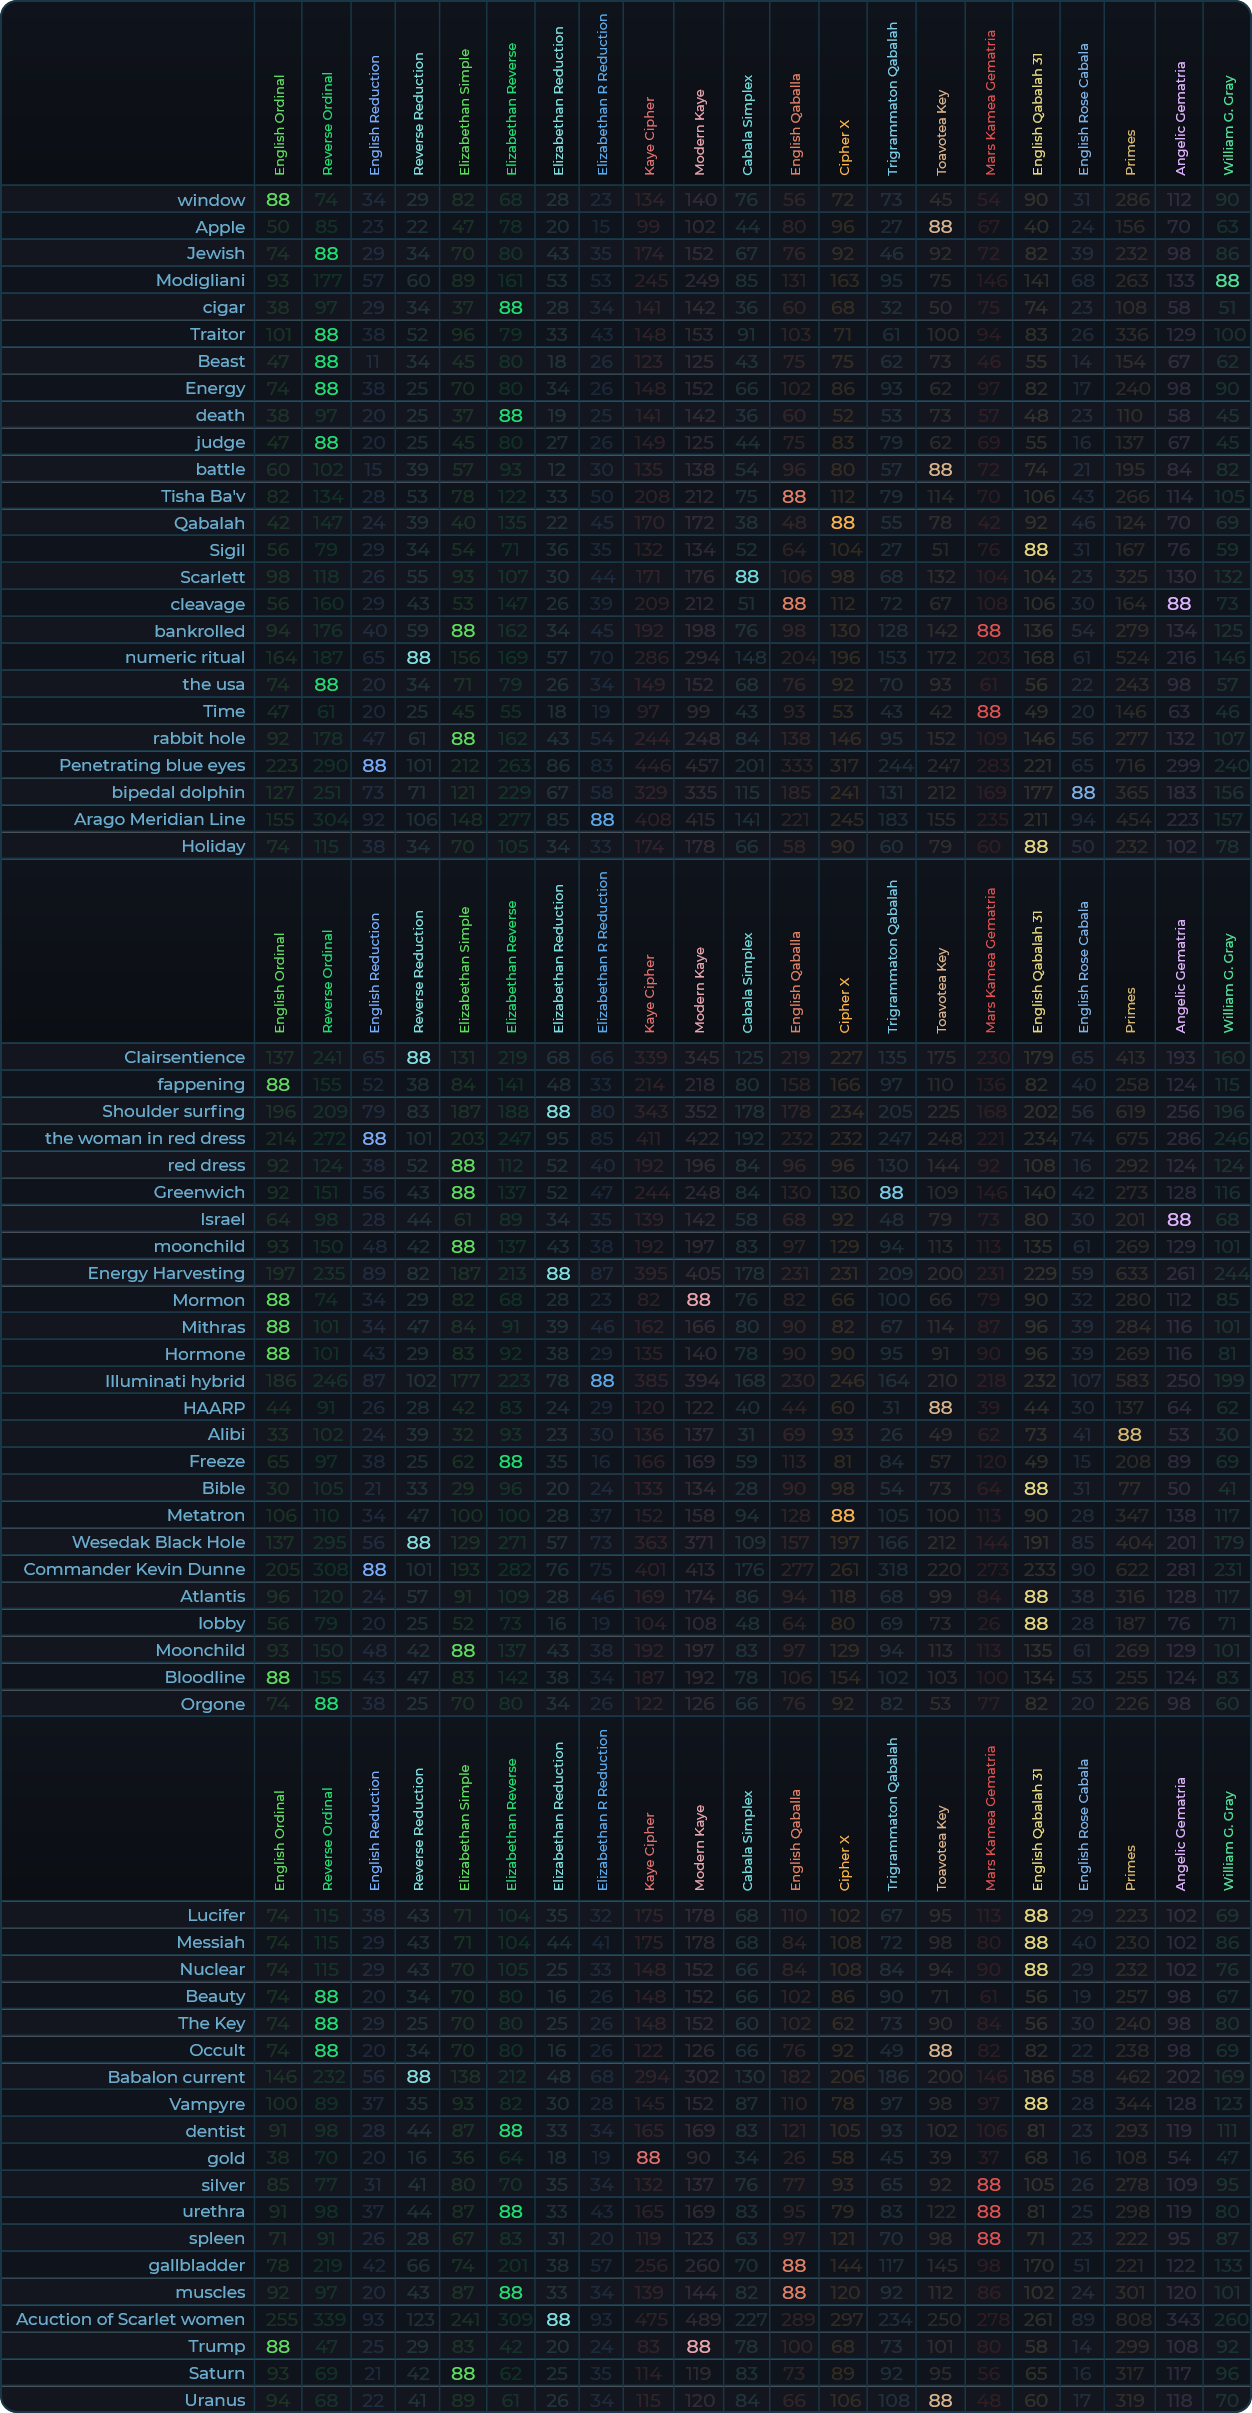
Task: Open the 'Modigliani' row label
Action: pos(200,281)
